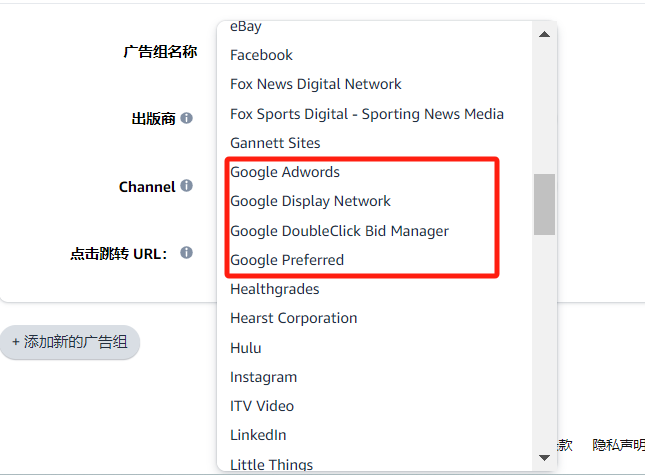
Task: Select Fox News Digital Network option
Action: click(x=316, y=84)
